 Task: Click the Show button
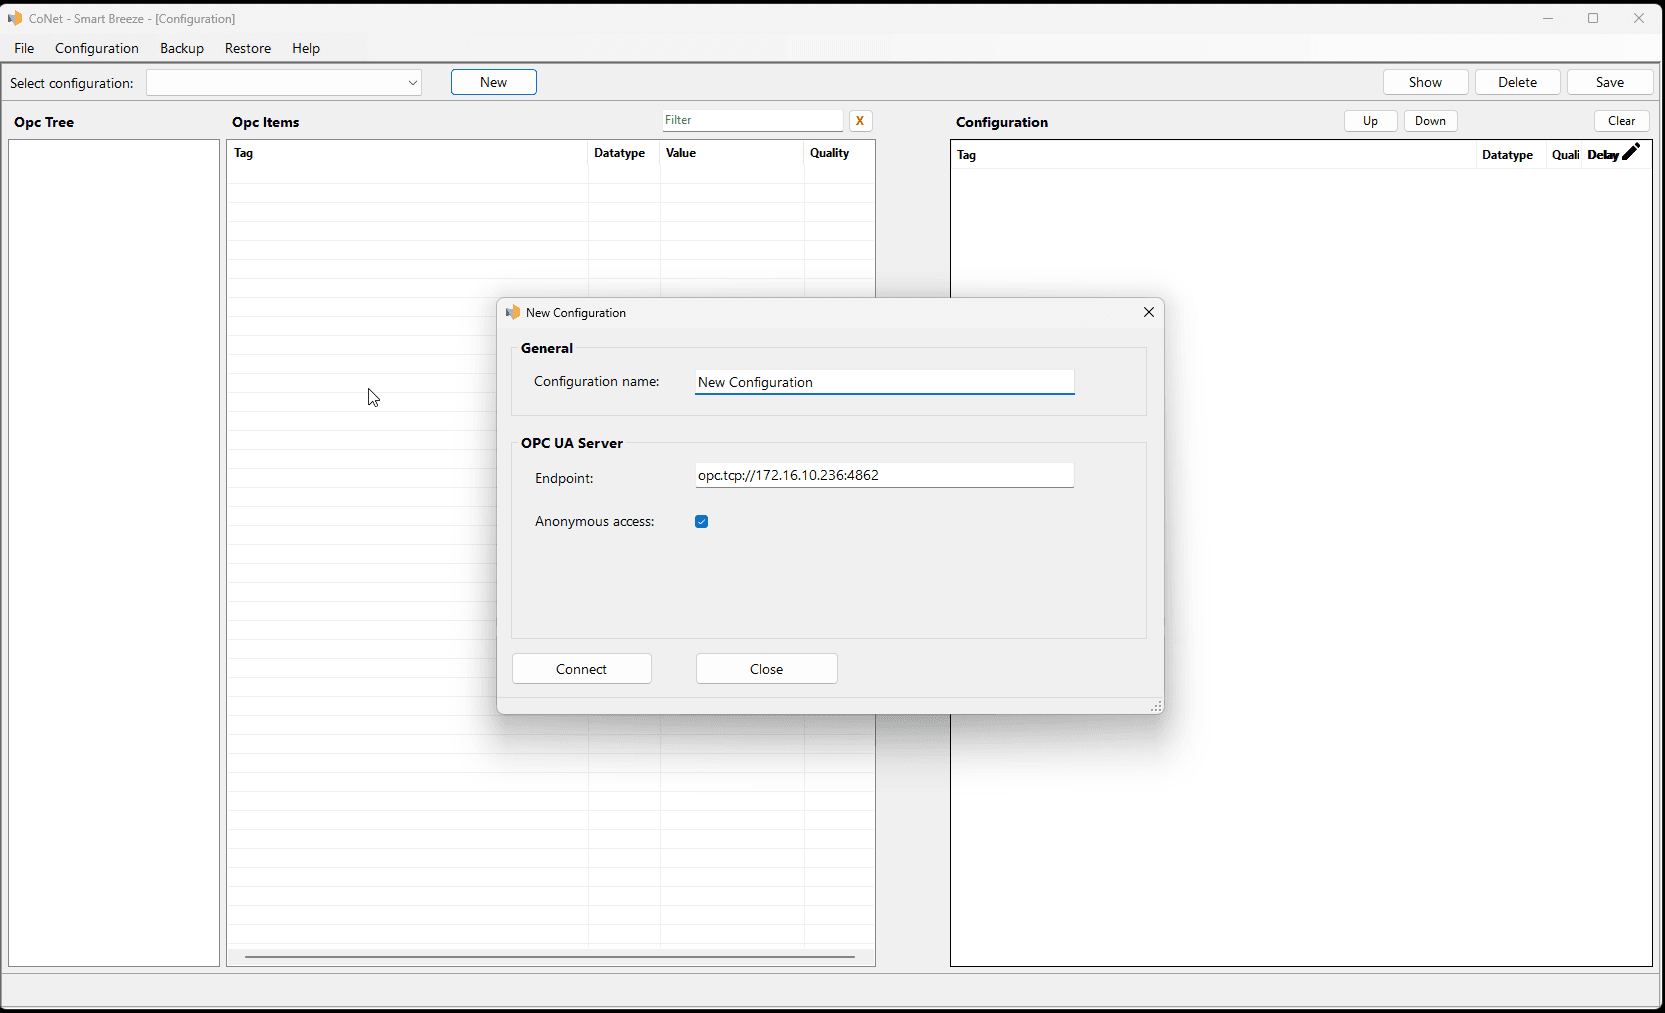point(1426,82)
